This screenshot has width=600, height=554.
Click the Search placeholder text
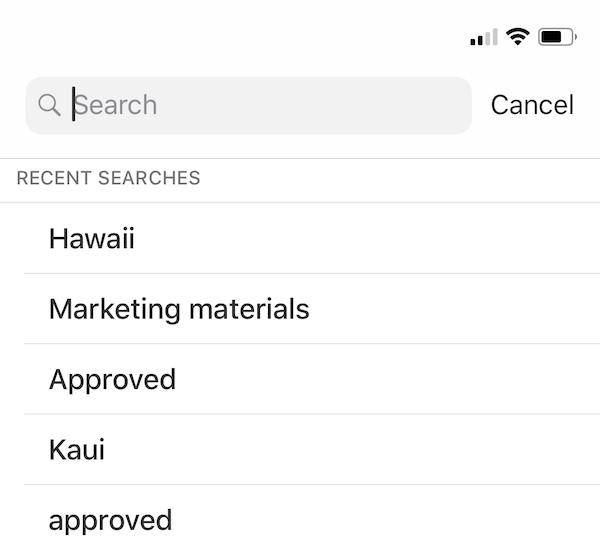(x=116, y=105)
